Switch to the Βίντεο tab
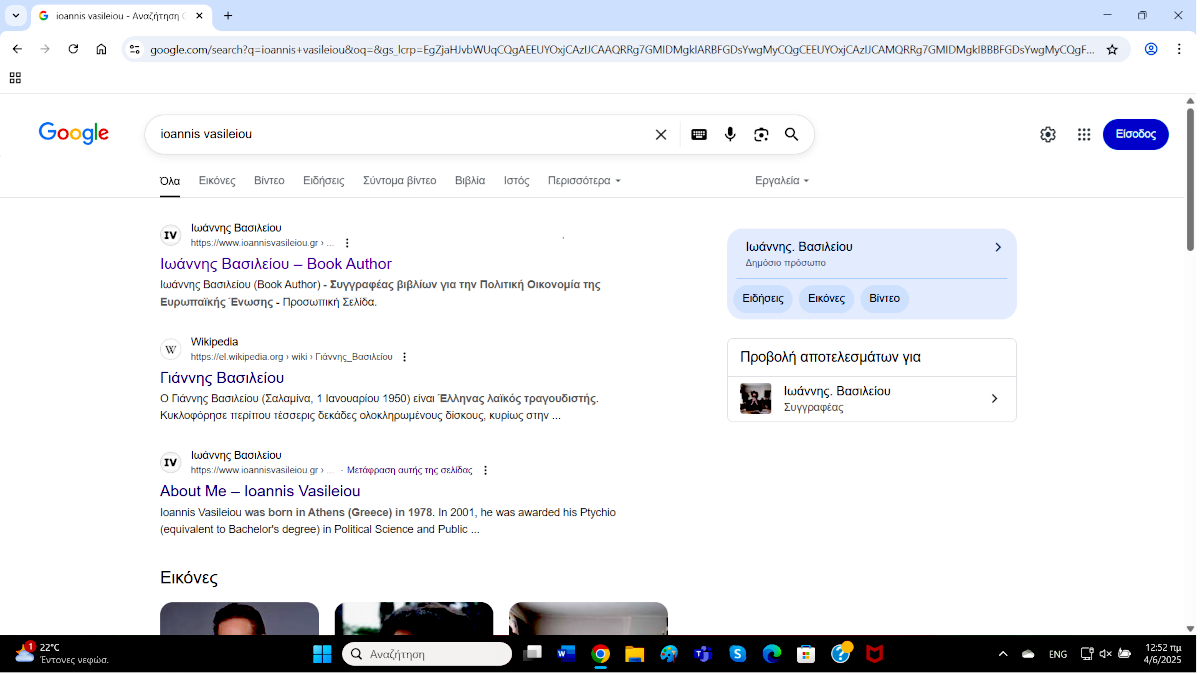 click(x=269, y=181)
